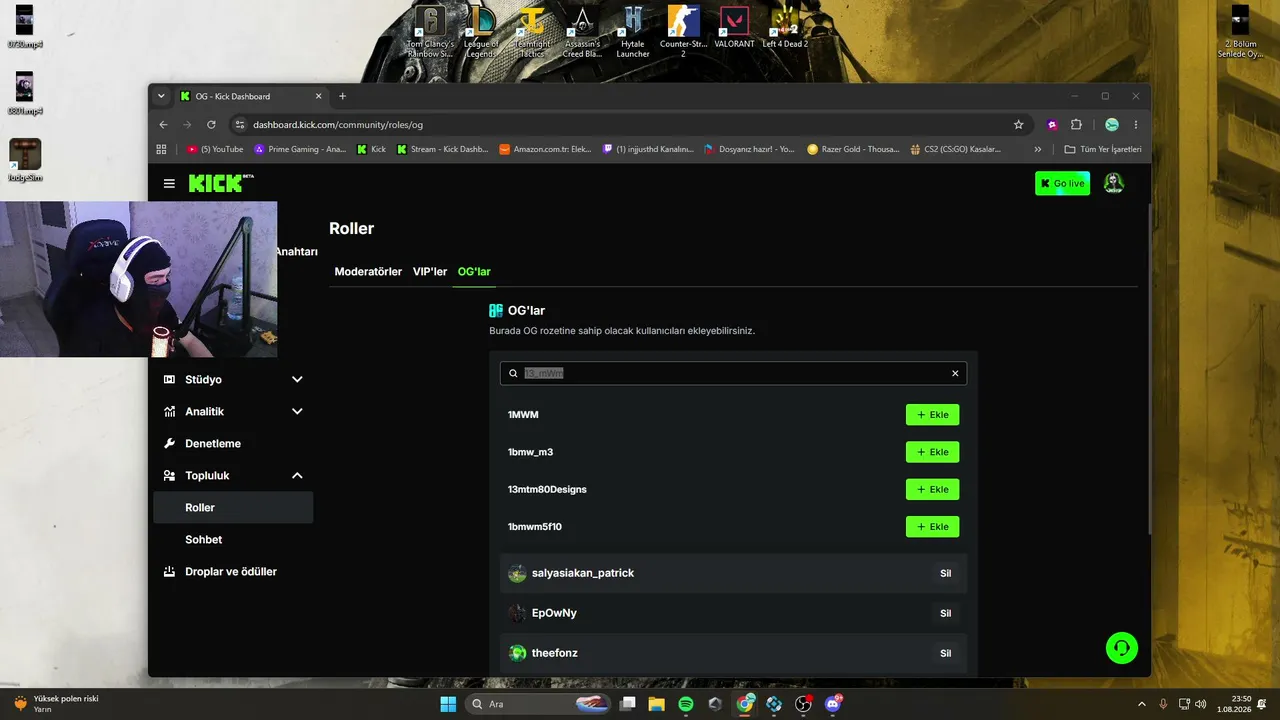Screen dimensions: 1280x720
Task: Show more bookmarks with the overflow chevron
Action: [1037, 149]
